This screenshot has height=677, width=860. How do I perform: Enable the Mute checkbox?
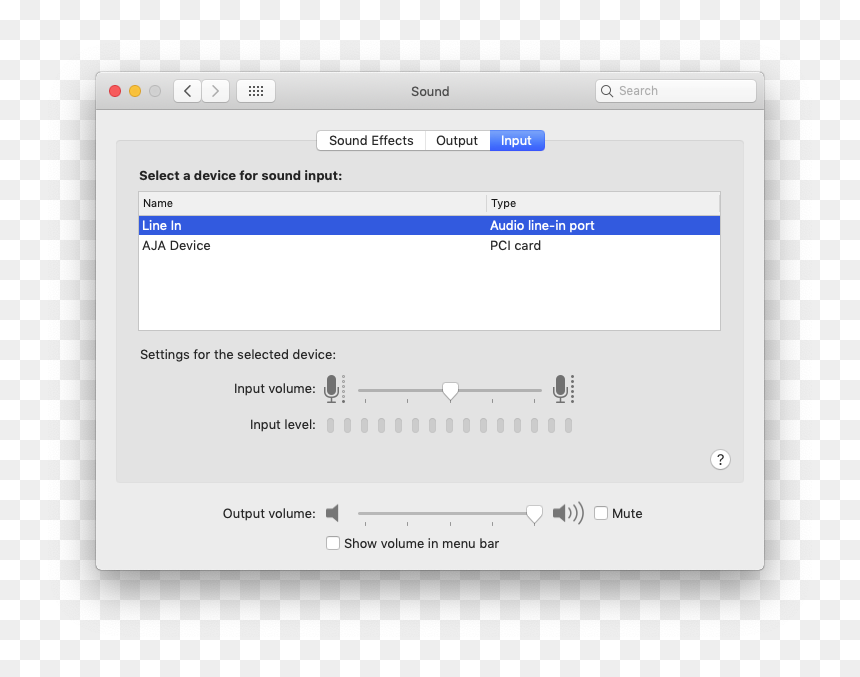601,513
